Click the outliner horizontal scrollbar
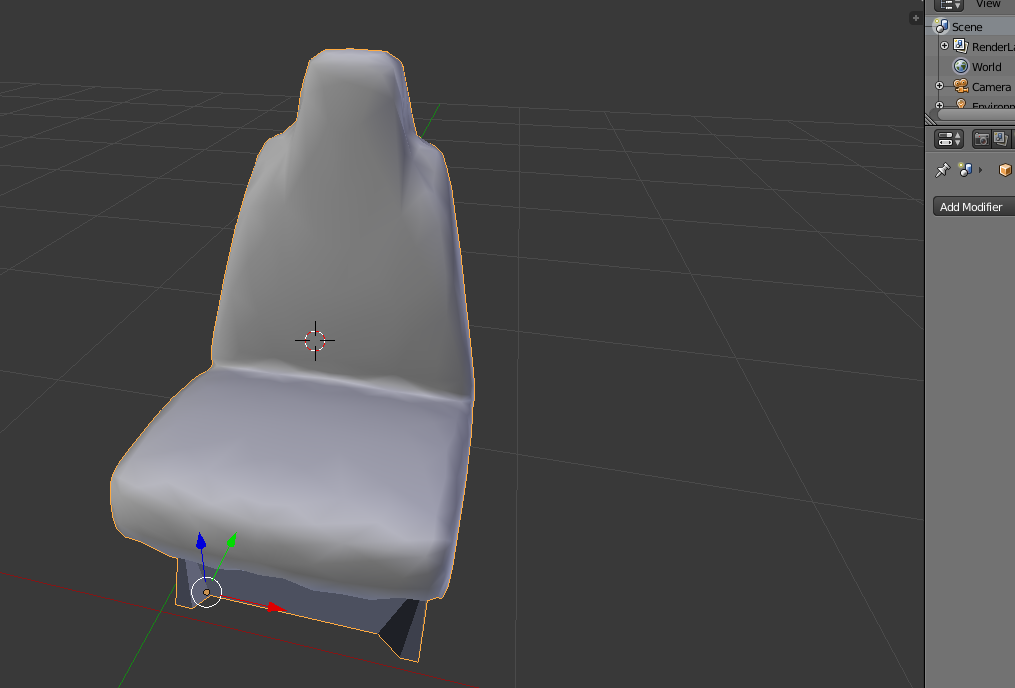The height and width of the screenshot is (688, 1015). click(976, 115)
